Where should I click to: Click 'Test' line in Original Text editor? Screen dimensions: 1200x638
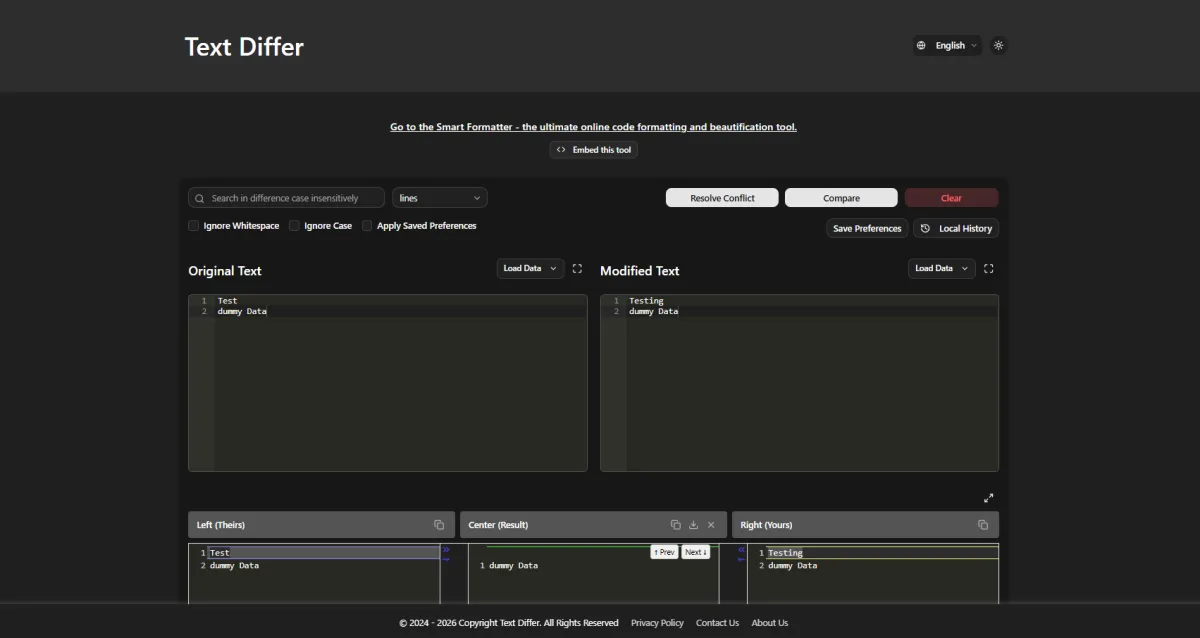pos(227,300)
